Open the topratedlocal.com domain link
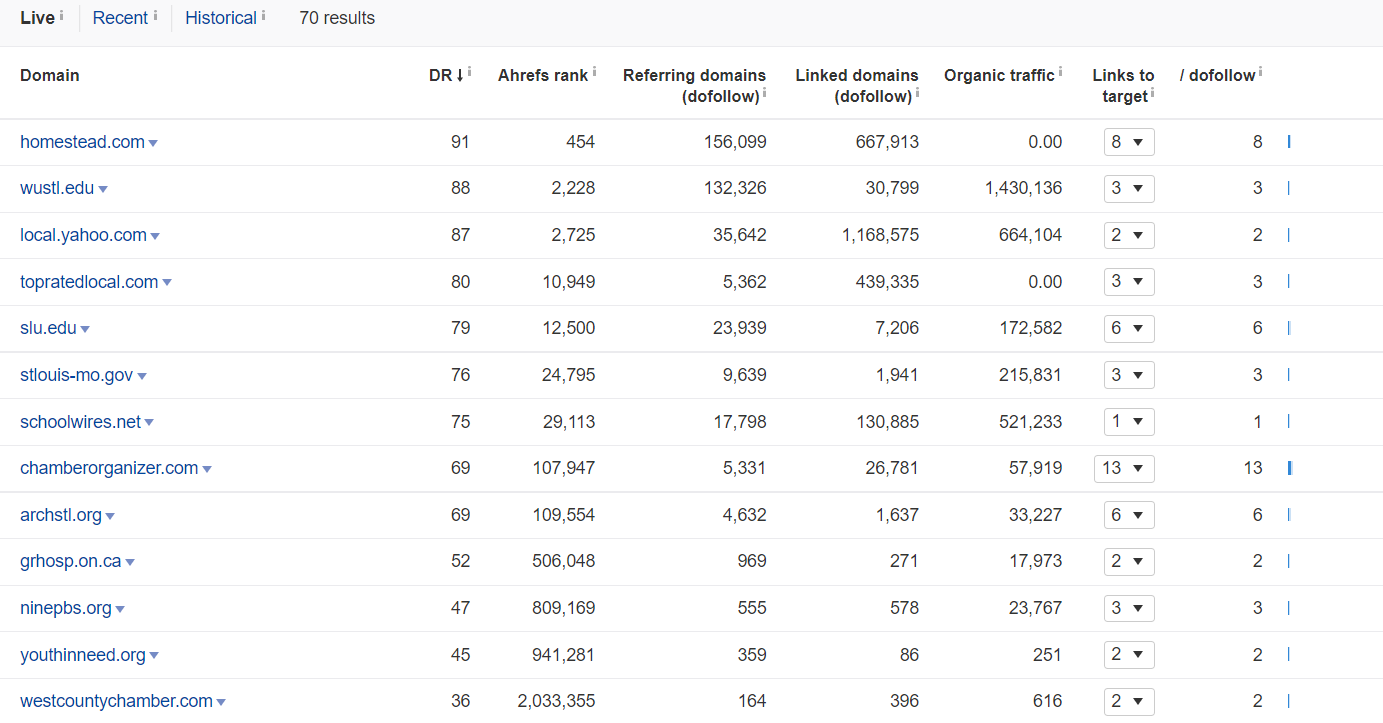 coord(89,282)
